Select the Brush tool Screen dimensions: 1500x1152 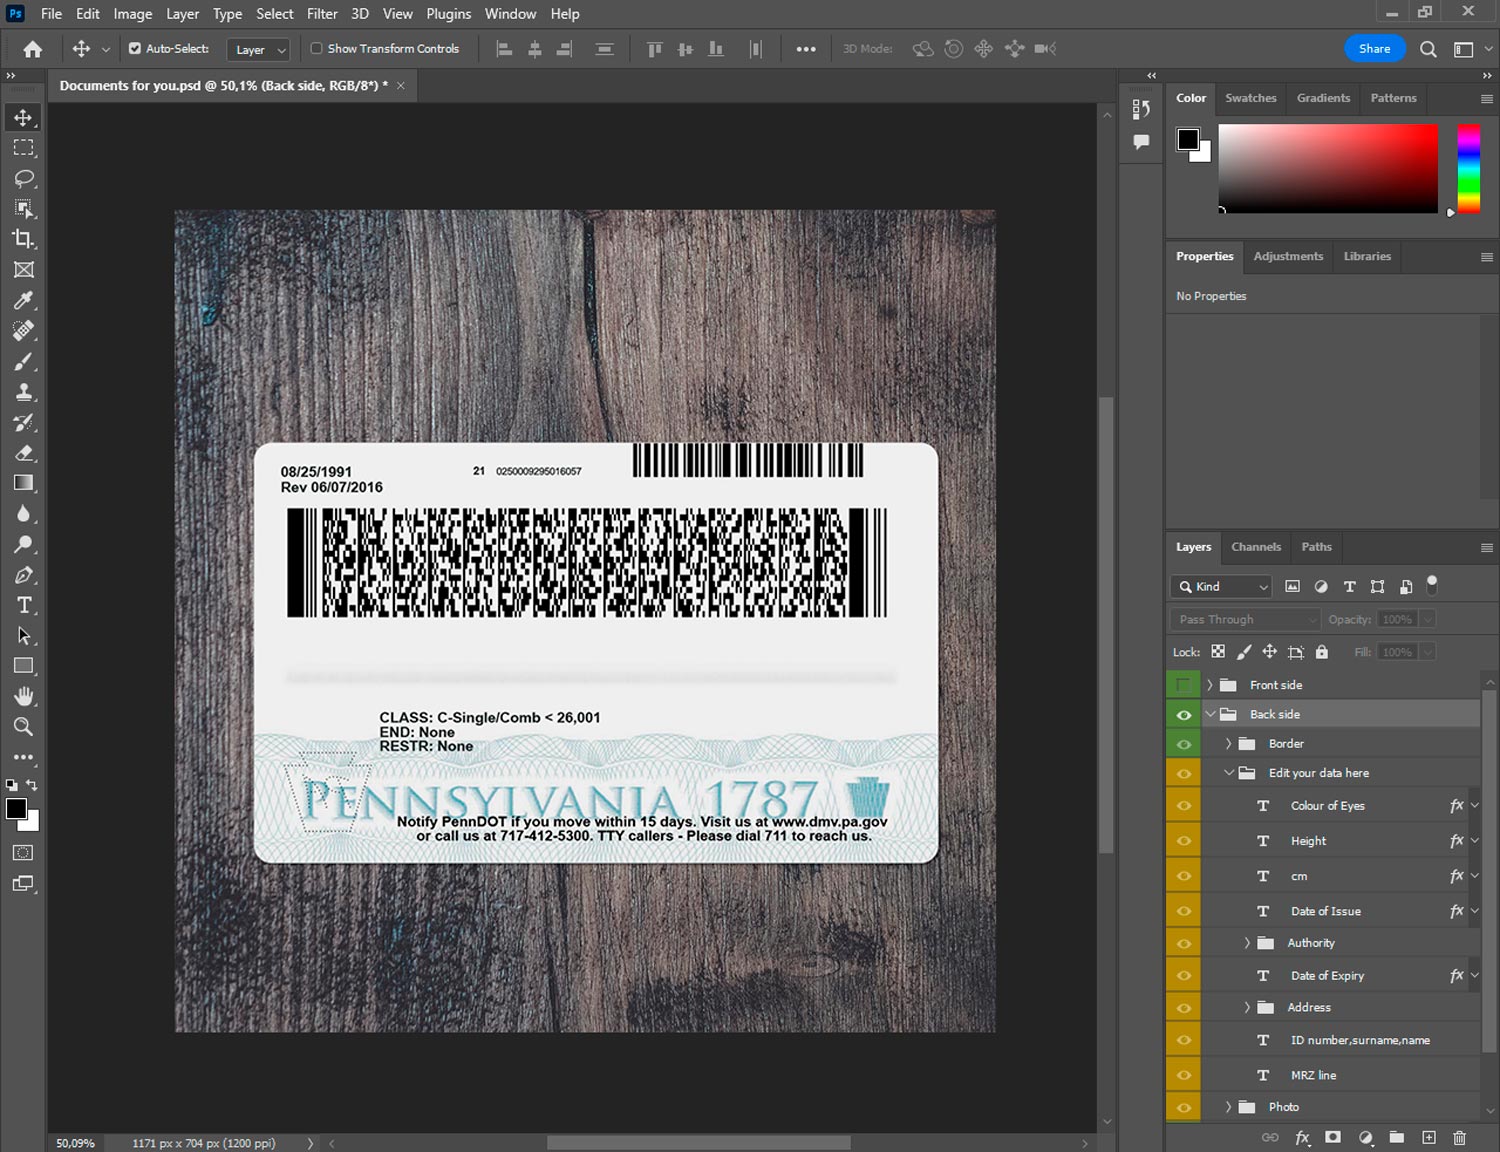click(x=24, y=361)
